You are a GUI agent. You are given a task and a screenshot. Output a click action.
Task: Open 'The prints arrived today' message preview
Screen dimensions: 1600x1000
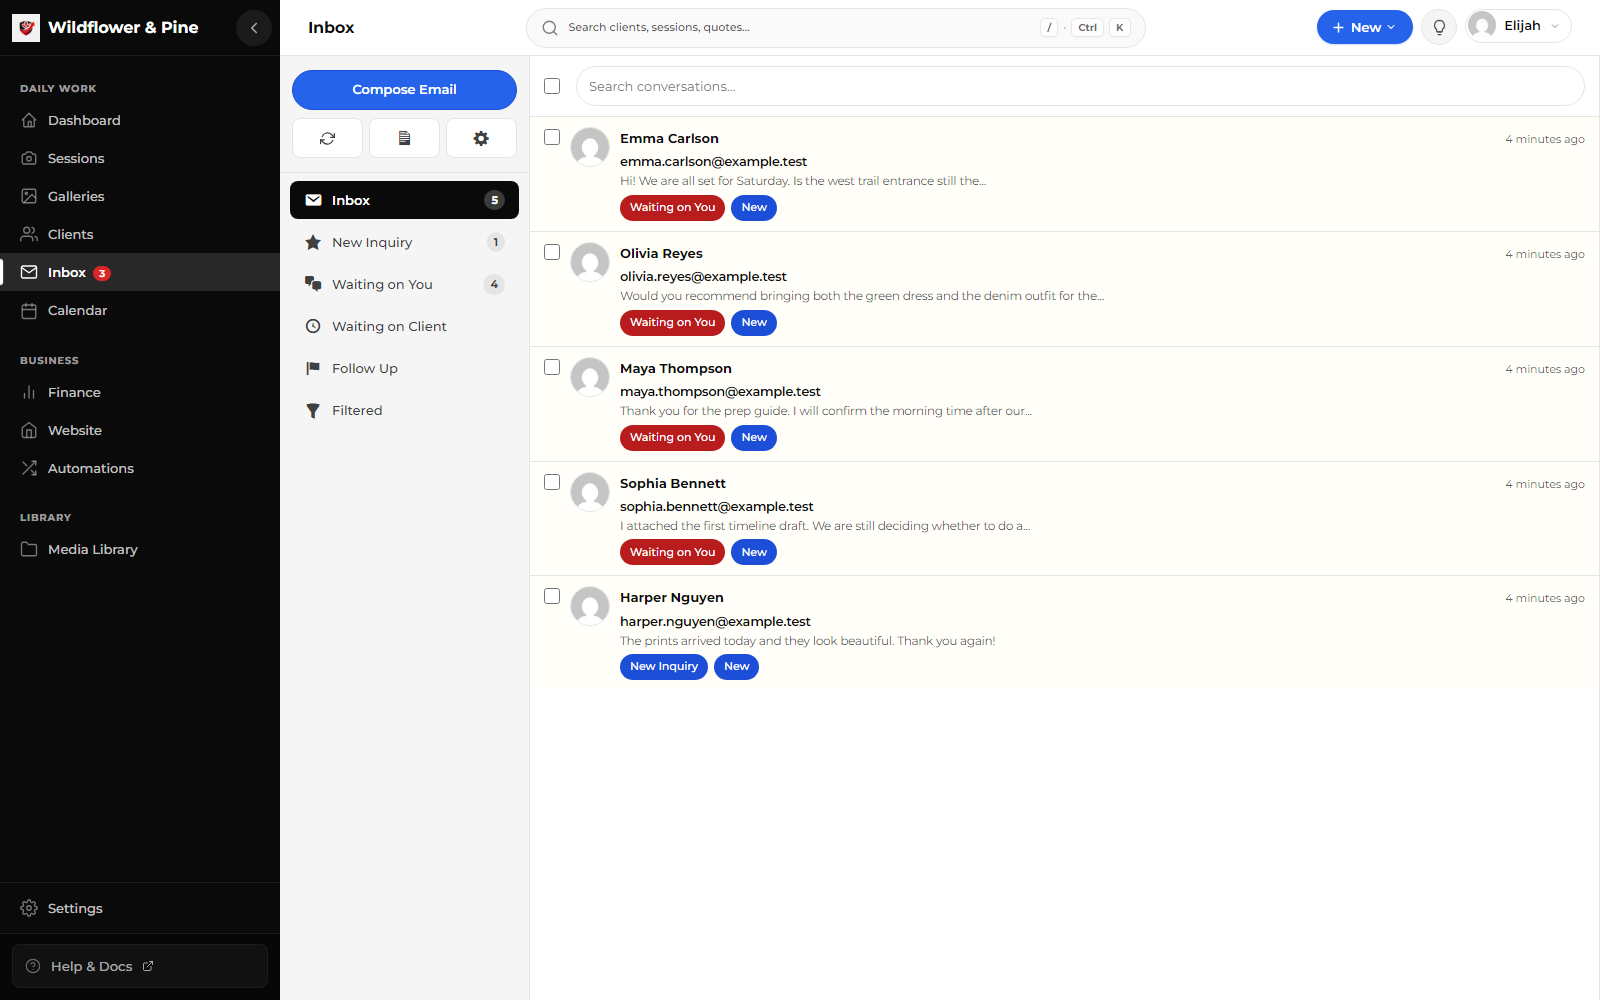[808, 641]
